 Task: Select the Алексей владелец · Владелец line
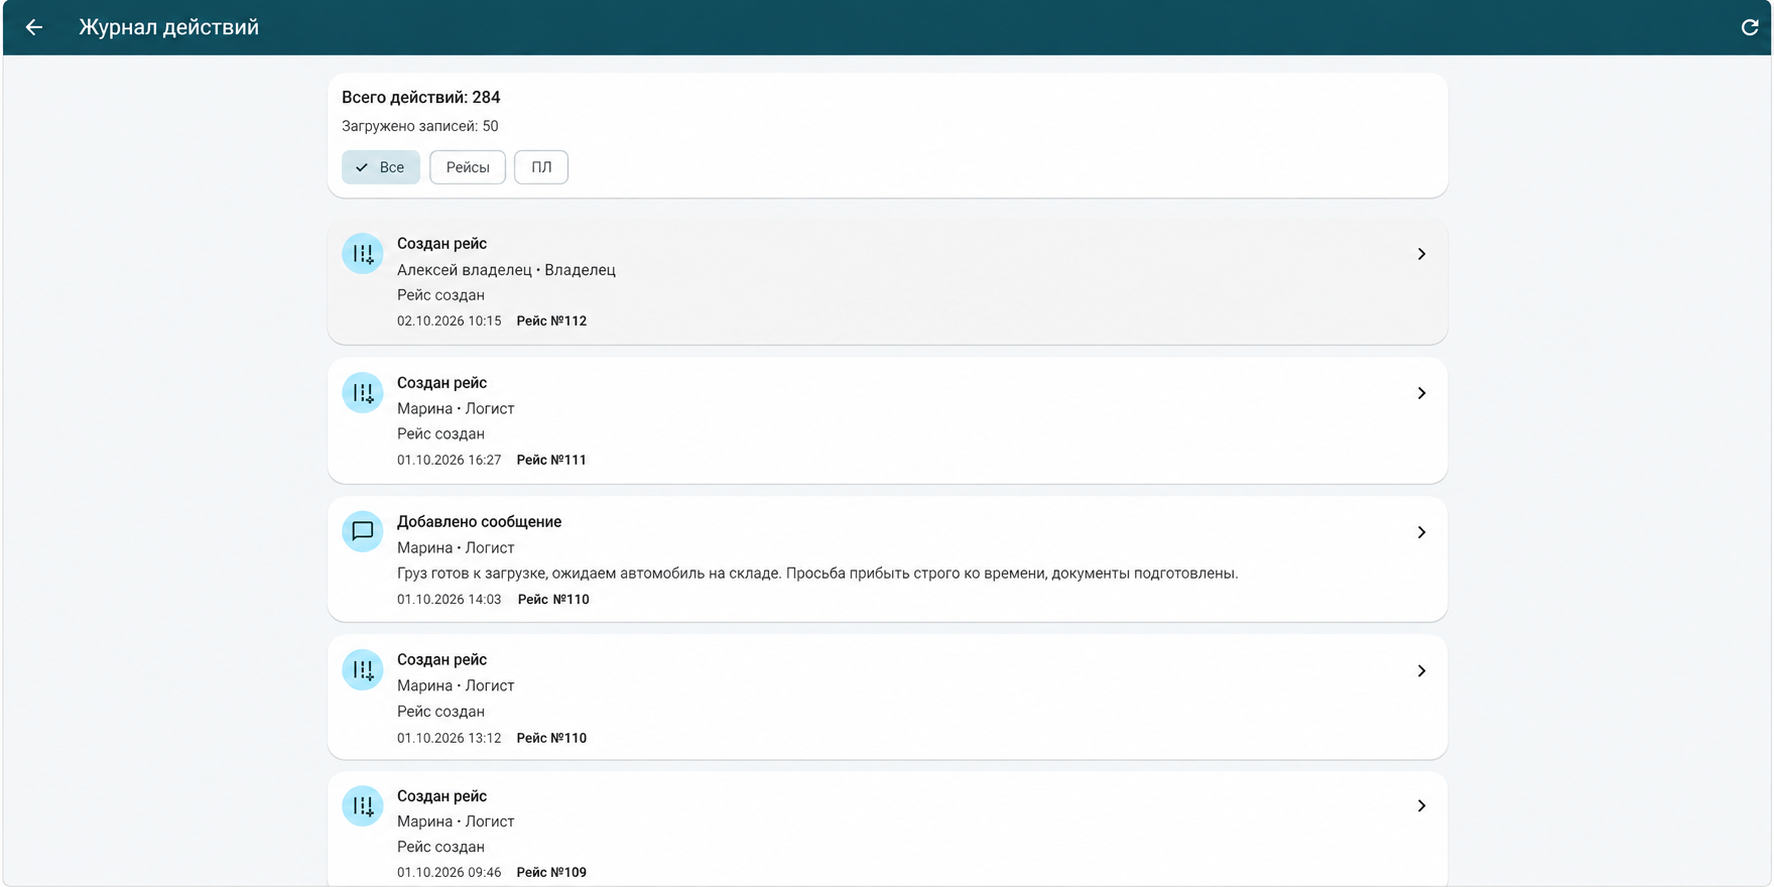(506, 270)
